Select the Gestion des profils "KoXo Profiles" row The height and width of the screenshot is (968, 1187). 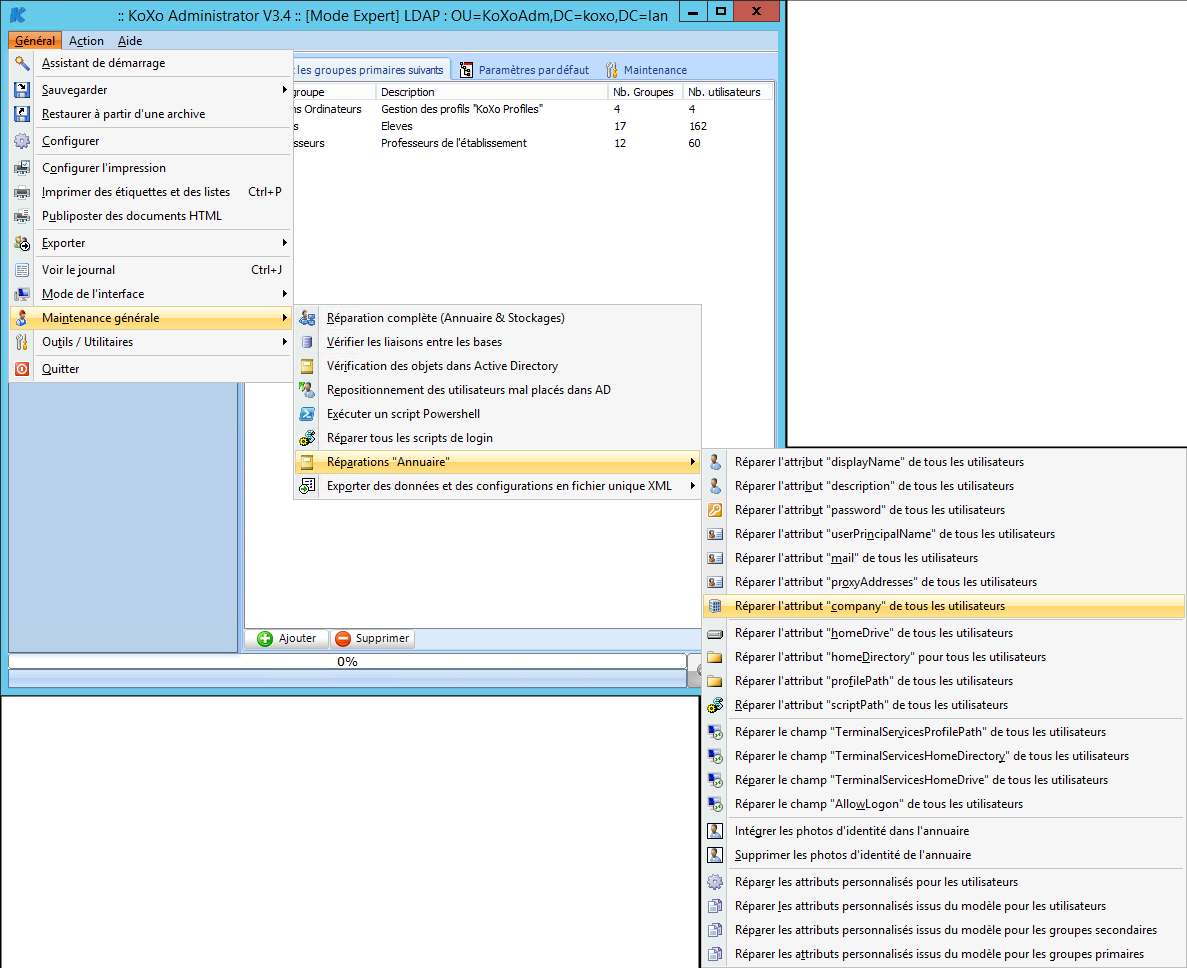(x=462, y=109)
